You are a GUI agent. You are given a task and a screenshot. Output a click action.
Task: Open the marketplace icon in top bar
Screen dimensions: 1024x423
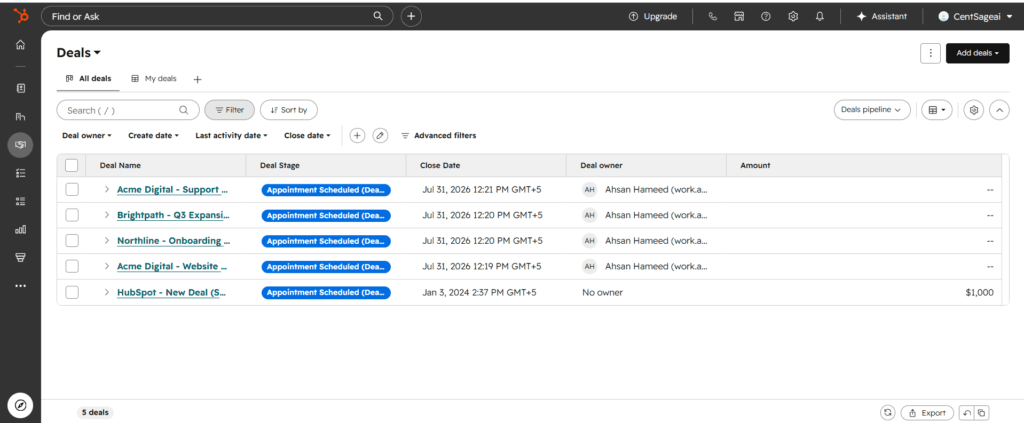pos(739,17)
